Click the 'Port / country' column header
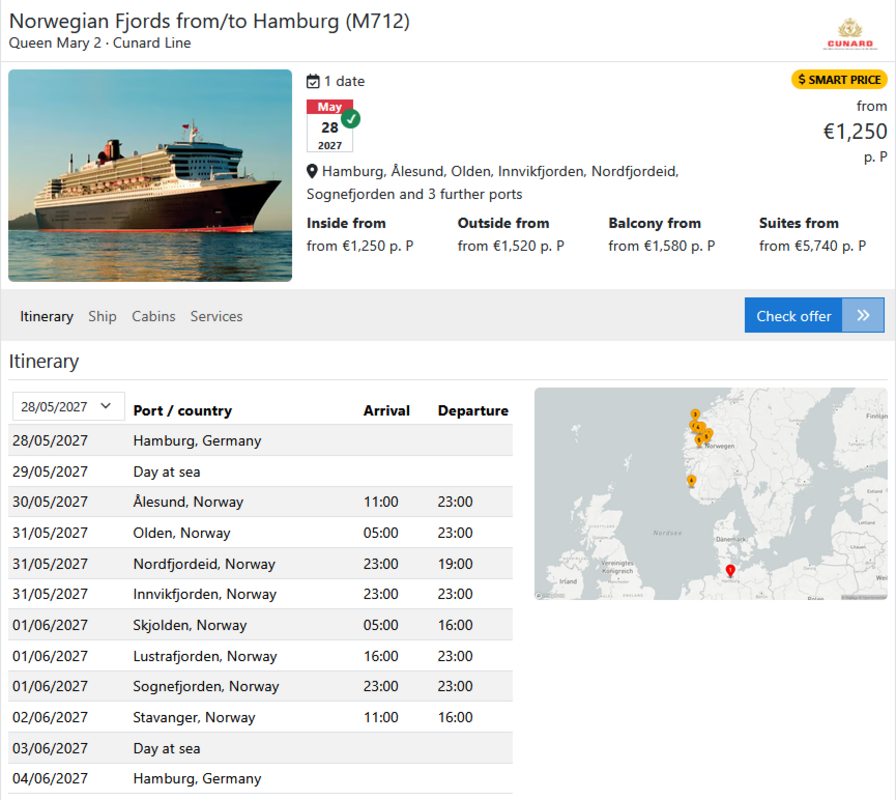Image resolution: width=896 pixels, height=800 pixels. pos(183,411)
